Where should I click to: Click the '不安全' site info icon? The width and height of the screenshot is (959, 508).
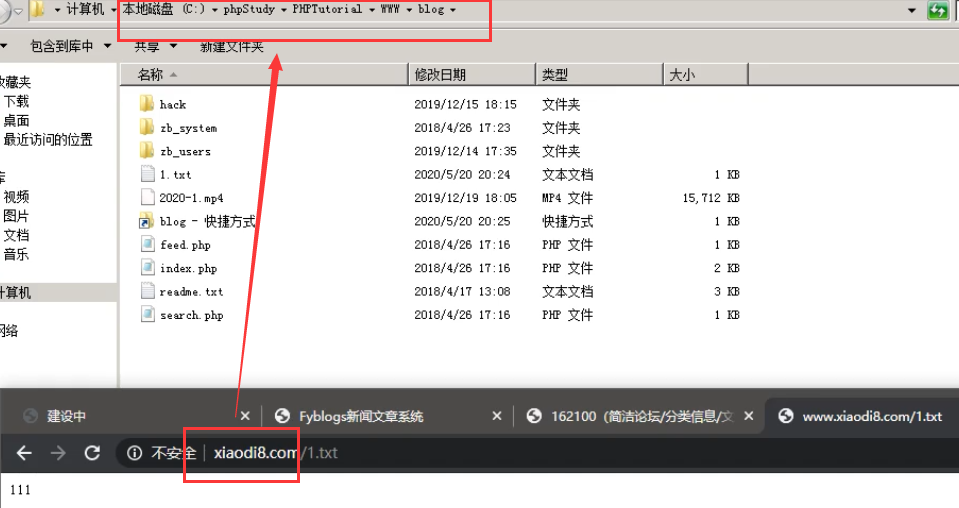(x=134, y=453)
